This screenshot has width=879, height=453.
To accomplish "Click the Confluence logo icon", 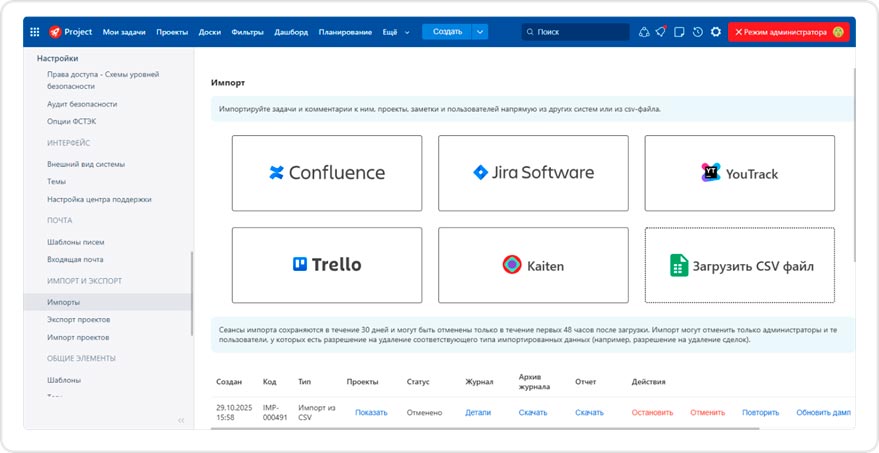I will coord(276,173).
